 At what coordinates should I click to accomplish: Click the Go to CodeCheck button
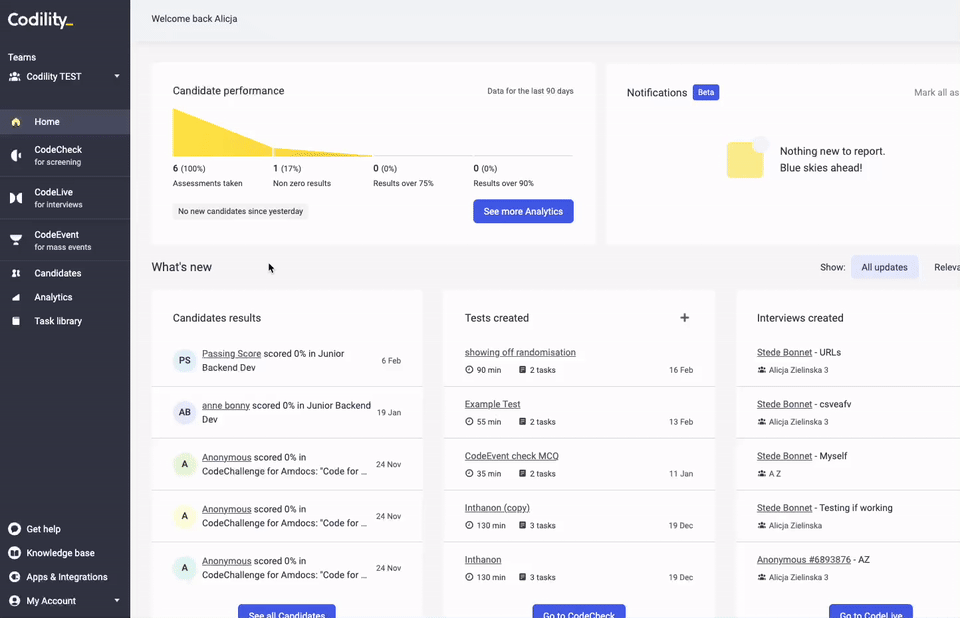(x=579, y=611)
